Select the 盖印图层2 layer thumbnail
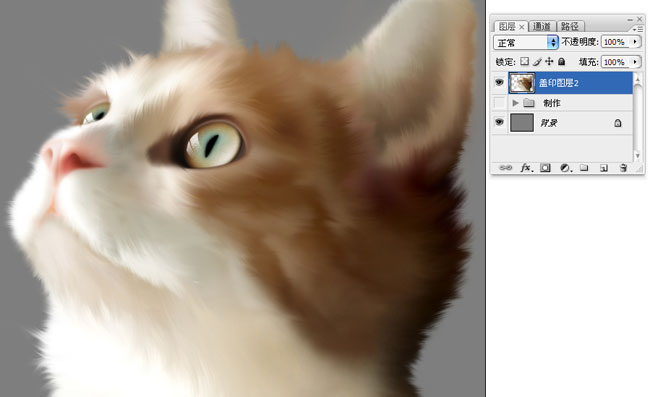This screenshot has height=397, width=650. 522,82
